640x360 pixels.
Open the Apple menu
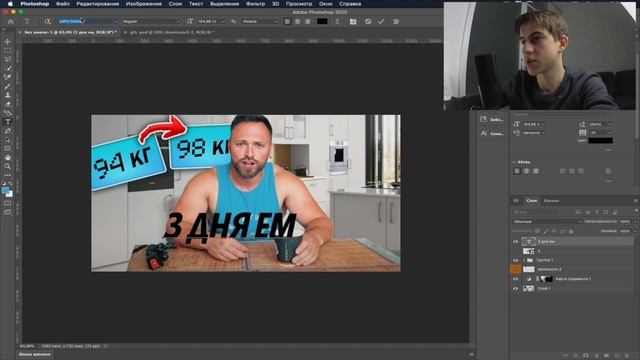click(x=10, y=4)
